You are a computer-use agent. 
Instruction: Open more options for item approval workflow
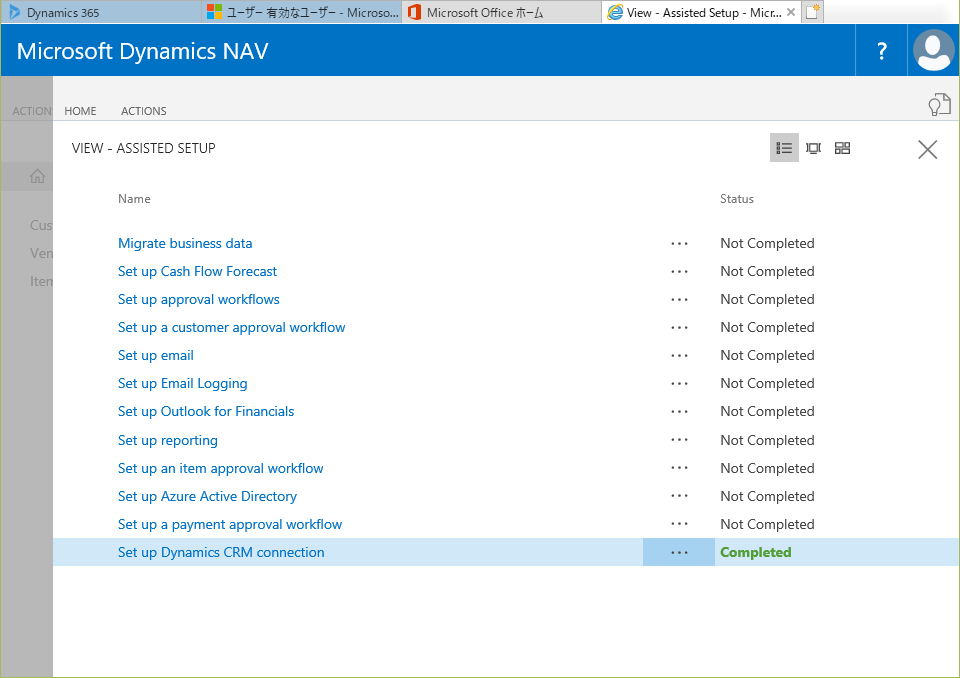pyautogui.click(x=679, y=468)
